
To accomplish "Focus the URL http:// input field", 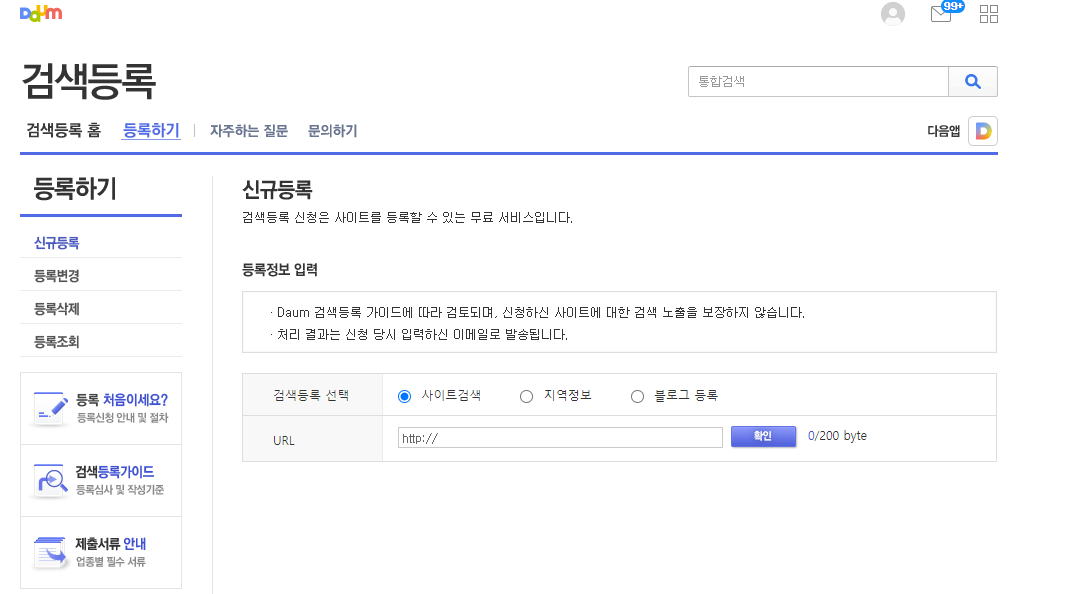I will pos(560,438).
